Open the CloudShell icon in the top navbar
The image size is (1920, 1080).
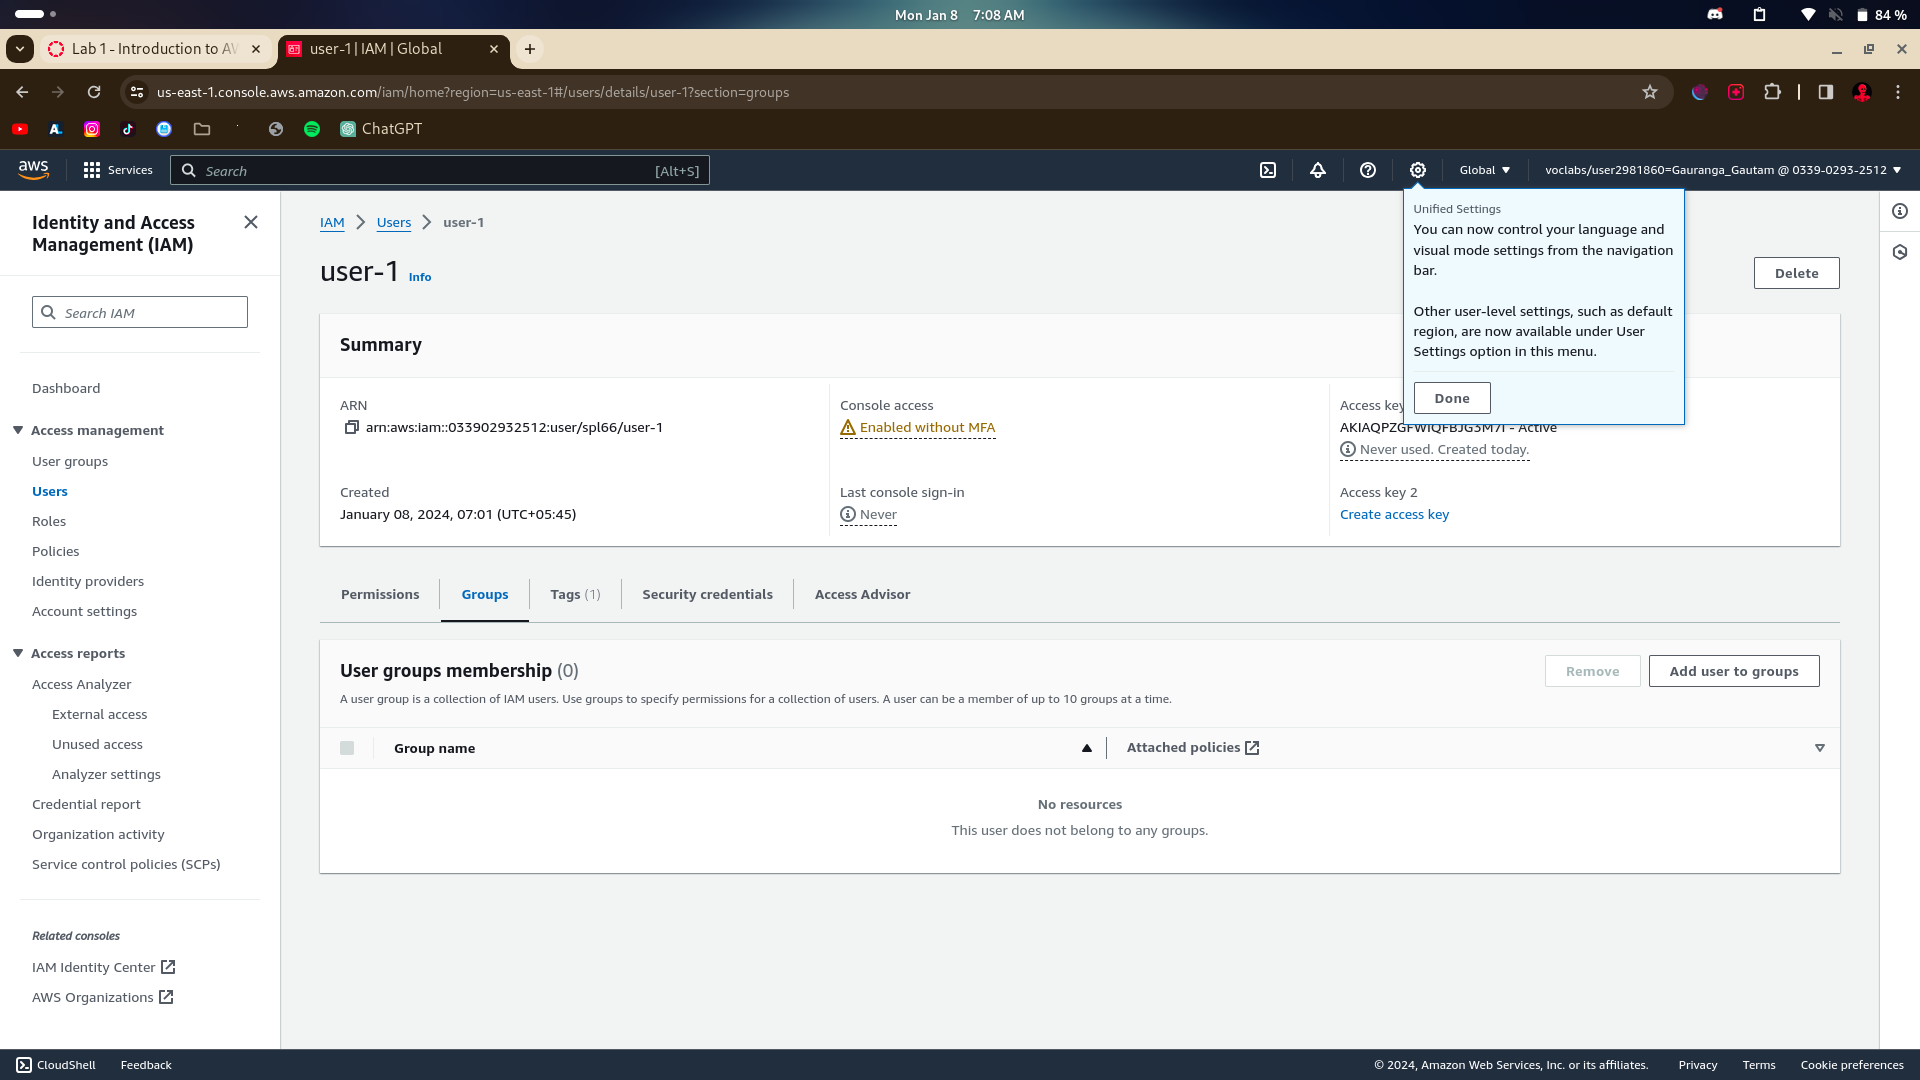tap(1268, 170)
